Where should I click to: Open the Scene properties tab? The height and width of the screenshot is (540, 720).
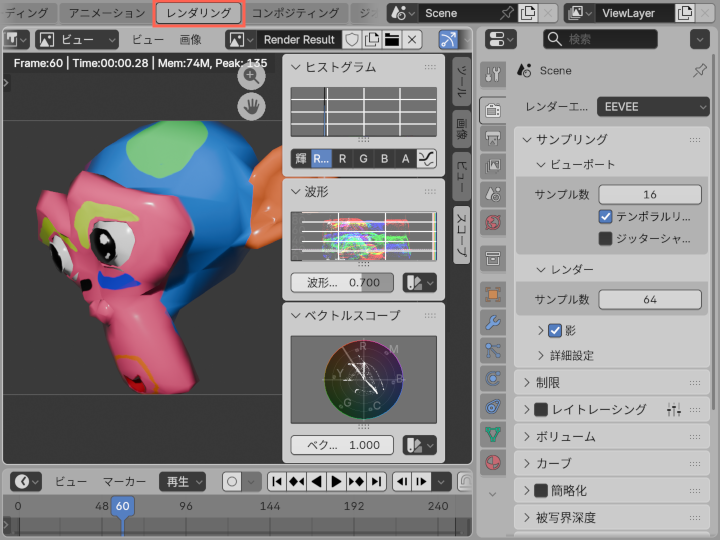click(493, 194)
